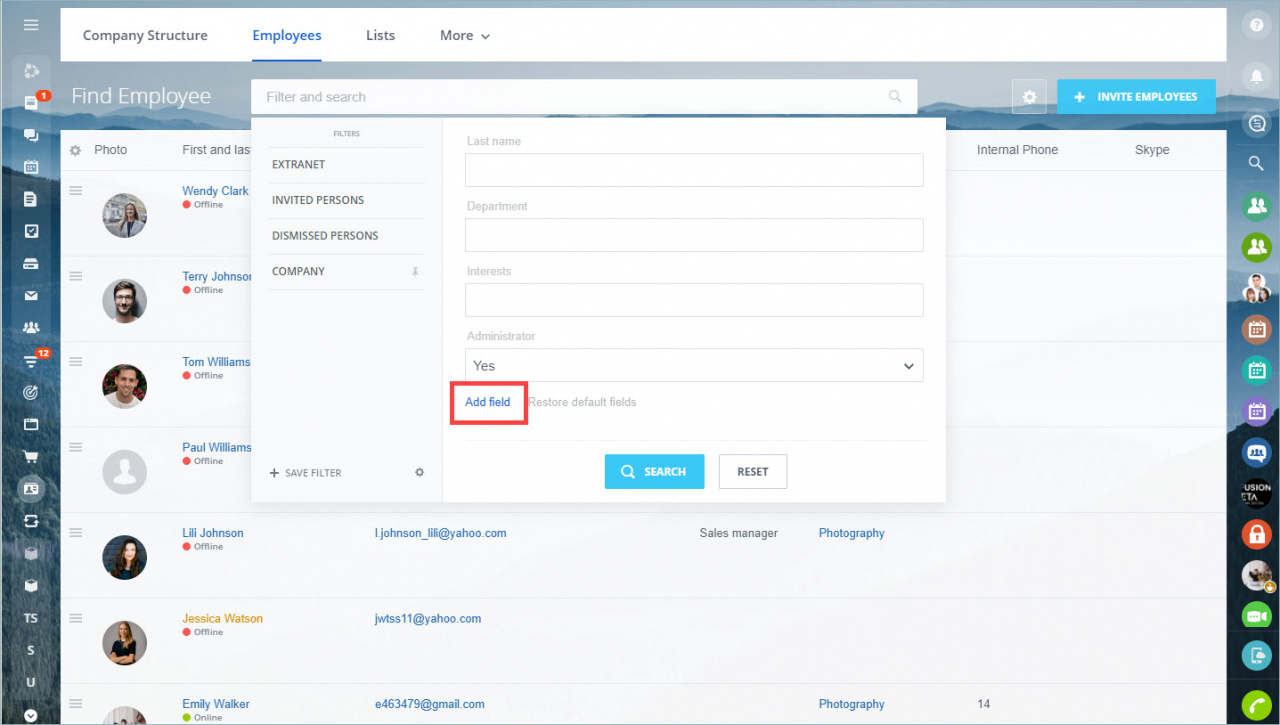This screenshot has height=725, width=1280.
Task: Open the chat search icon in right panel
Action: tap(1256, 123)
